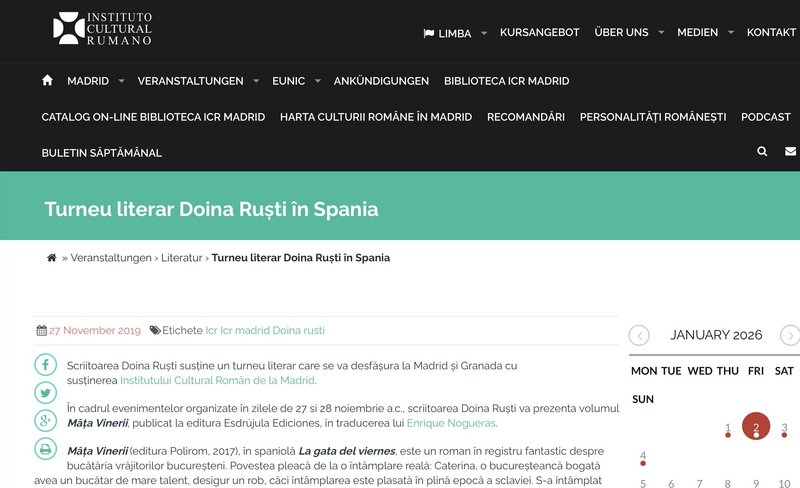This screenshot has width=800, height=488.
Task: Open the search magnifier icon
Action: point(762,152)
